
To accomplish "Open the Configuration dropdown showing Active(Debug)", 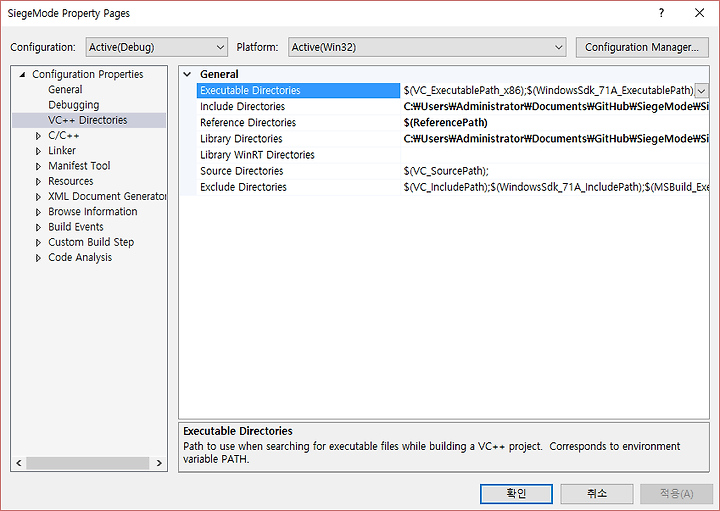I will [157, 47].
